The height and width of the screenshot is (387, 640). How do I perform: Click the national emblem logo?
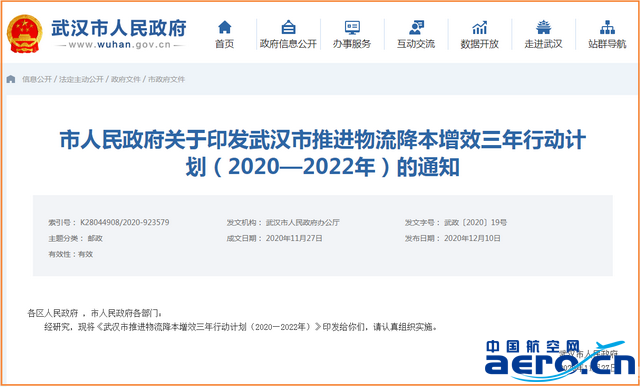(24, 33)
